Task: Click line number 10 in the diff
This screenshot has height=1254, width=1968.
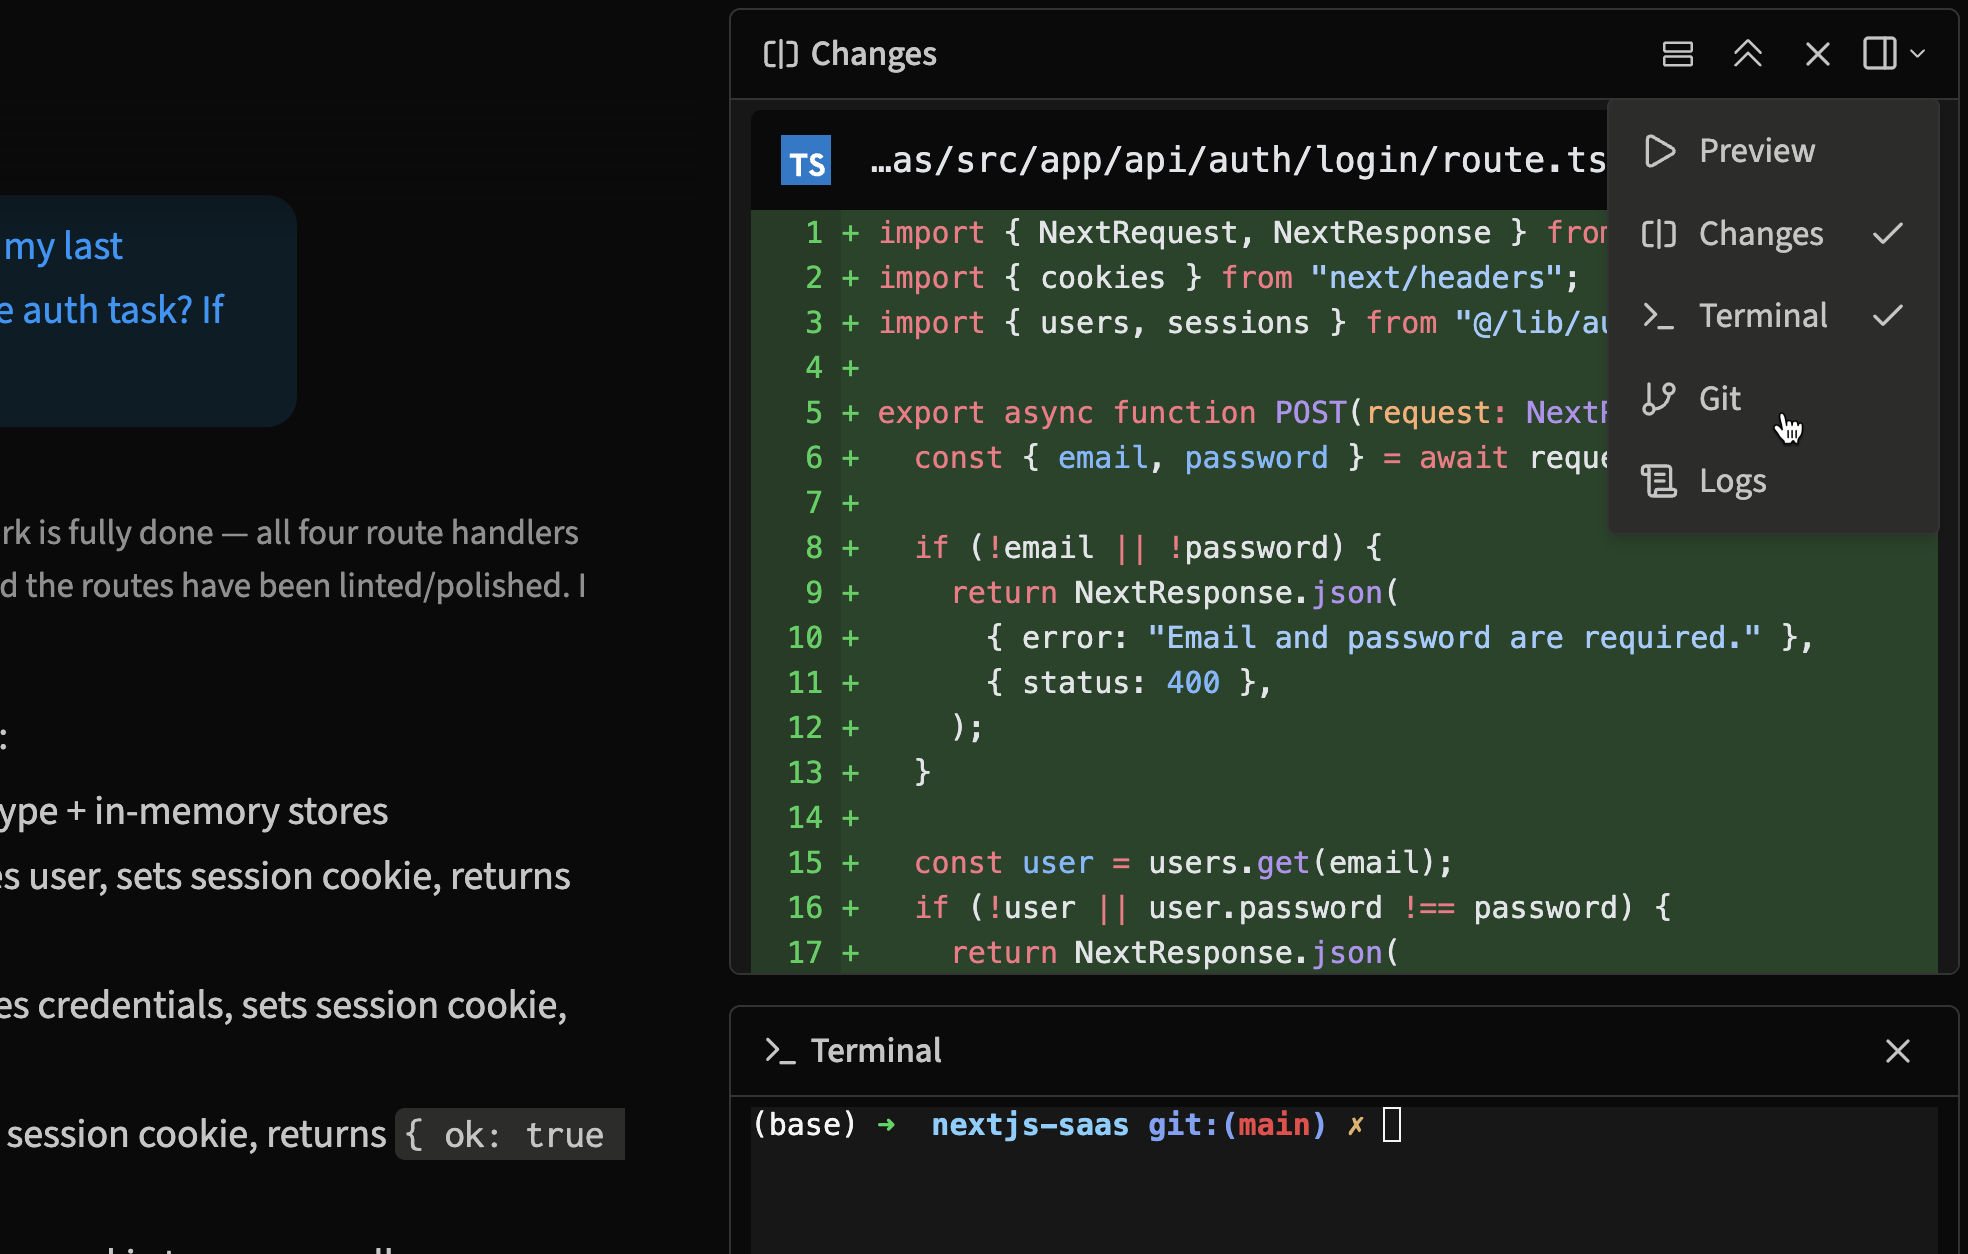Action: tap(805, 638)
